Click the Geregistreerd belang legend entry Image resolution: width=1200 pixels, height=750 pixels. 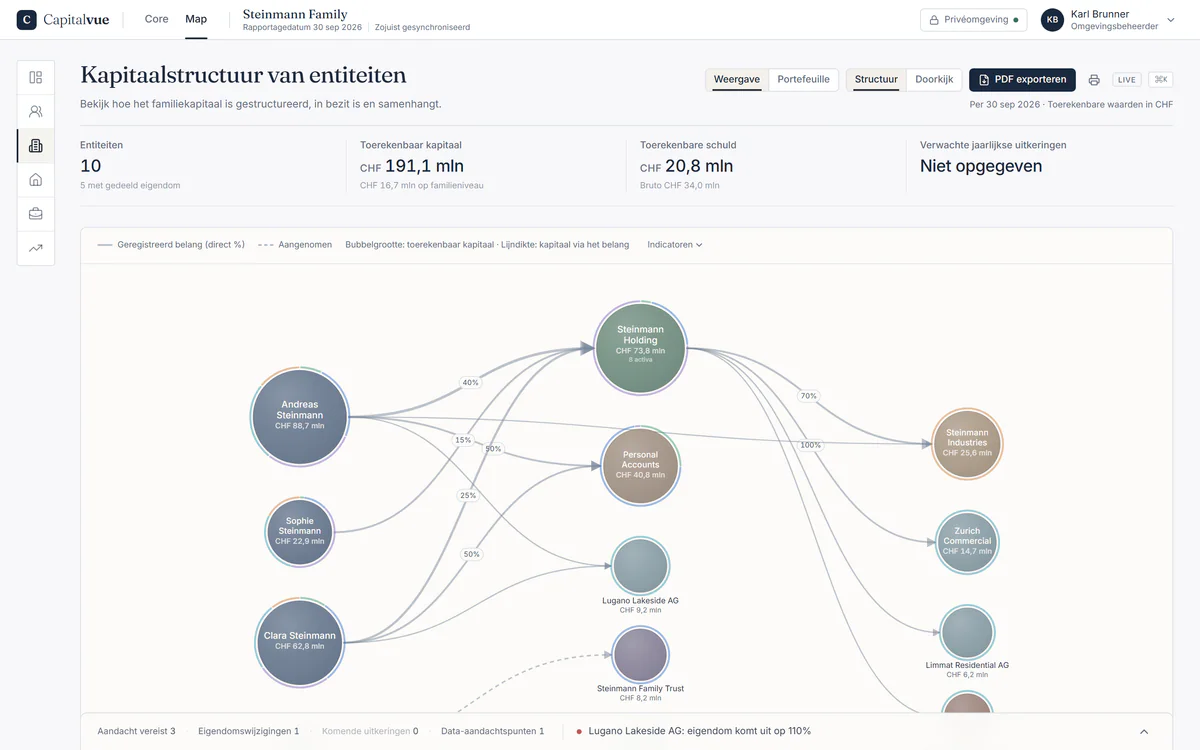click(171, 245)
